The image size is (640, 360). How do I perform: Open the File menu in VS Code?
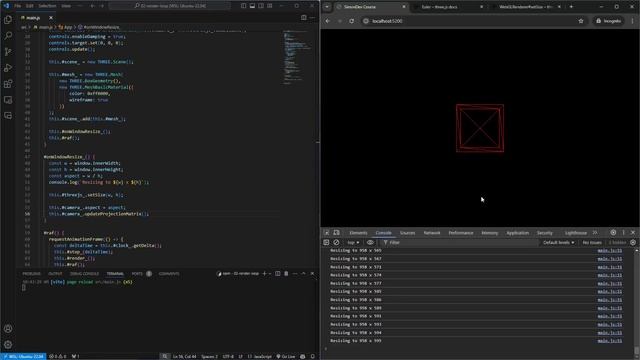[18, 6]
